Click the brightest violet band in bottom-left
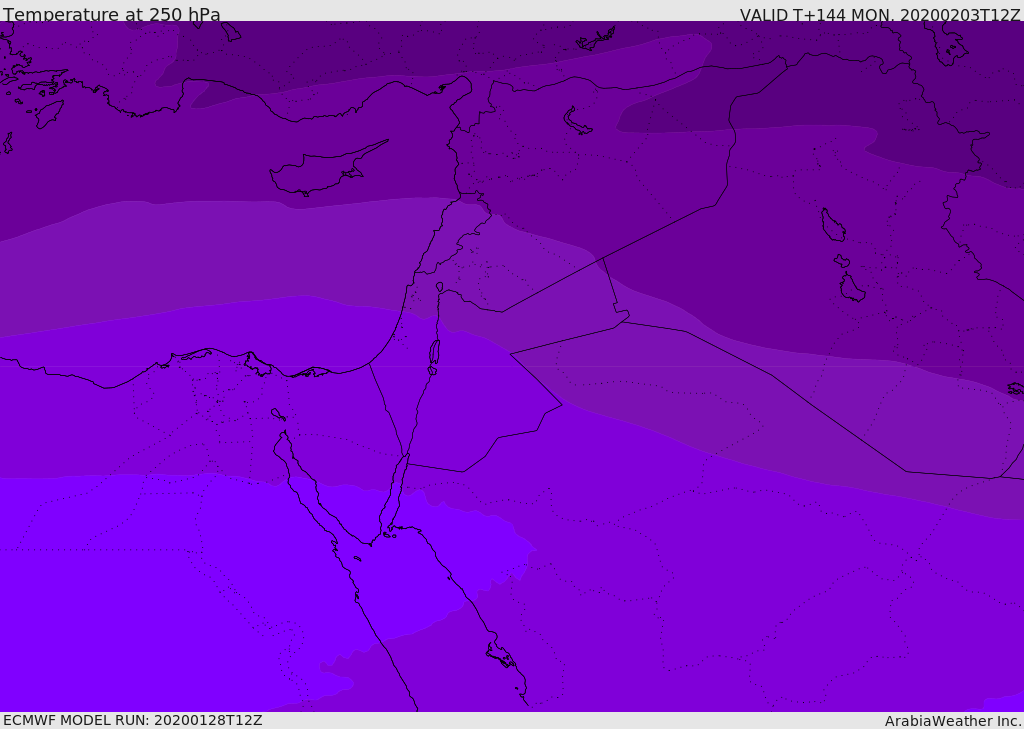Viewport: 1024px width, 729px height. tap(150, 600)
